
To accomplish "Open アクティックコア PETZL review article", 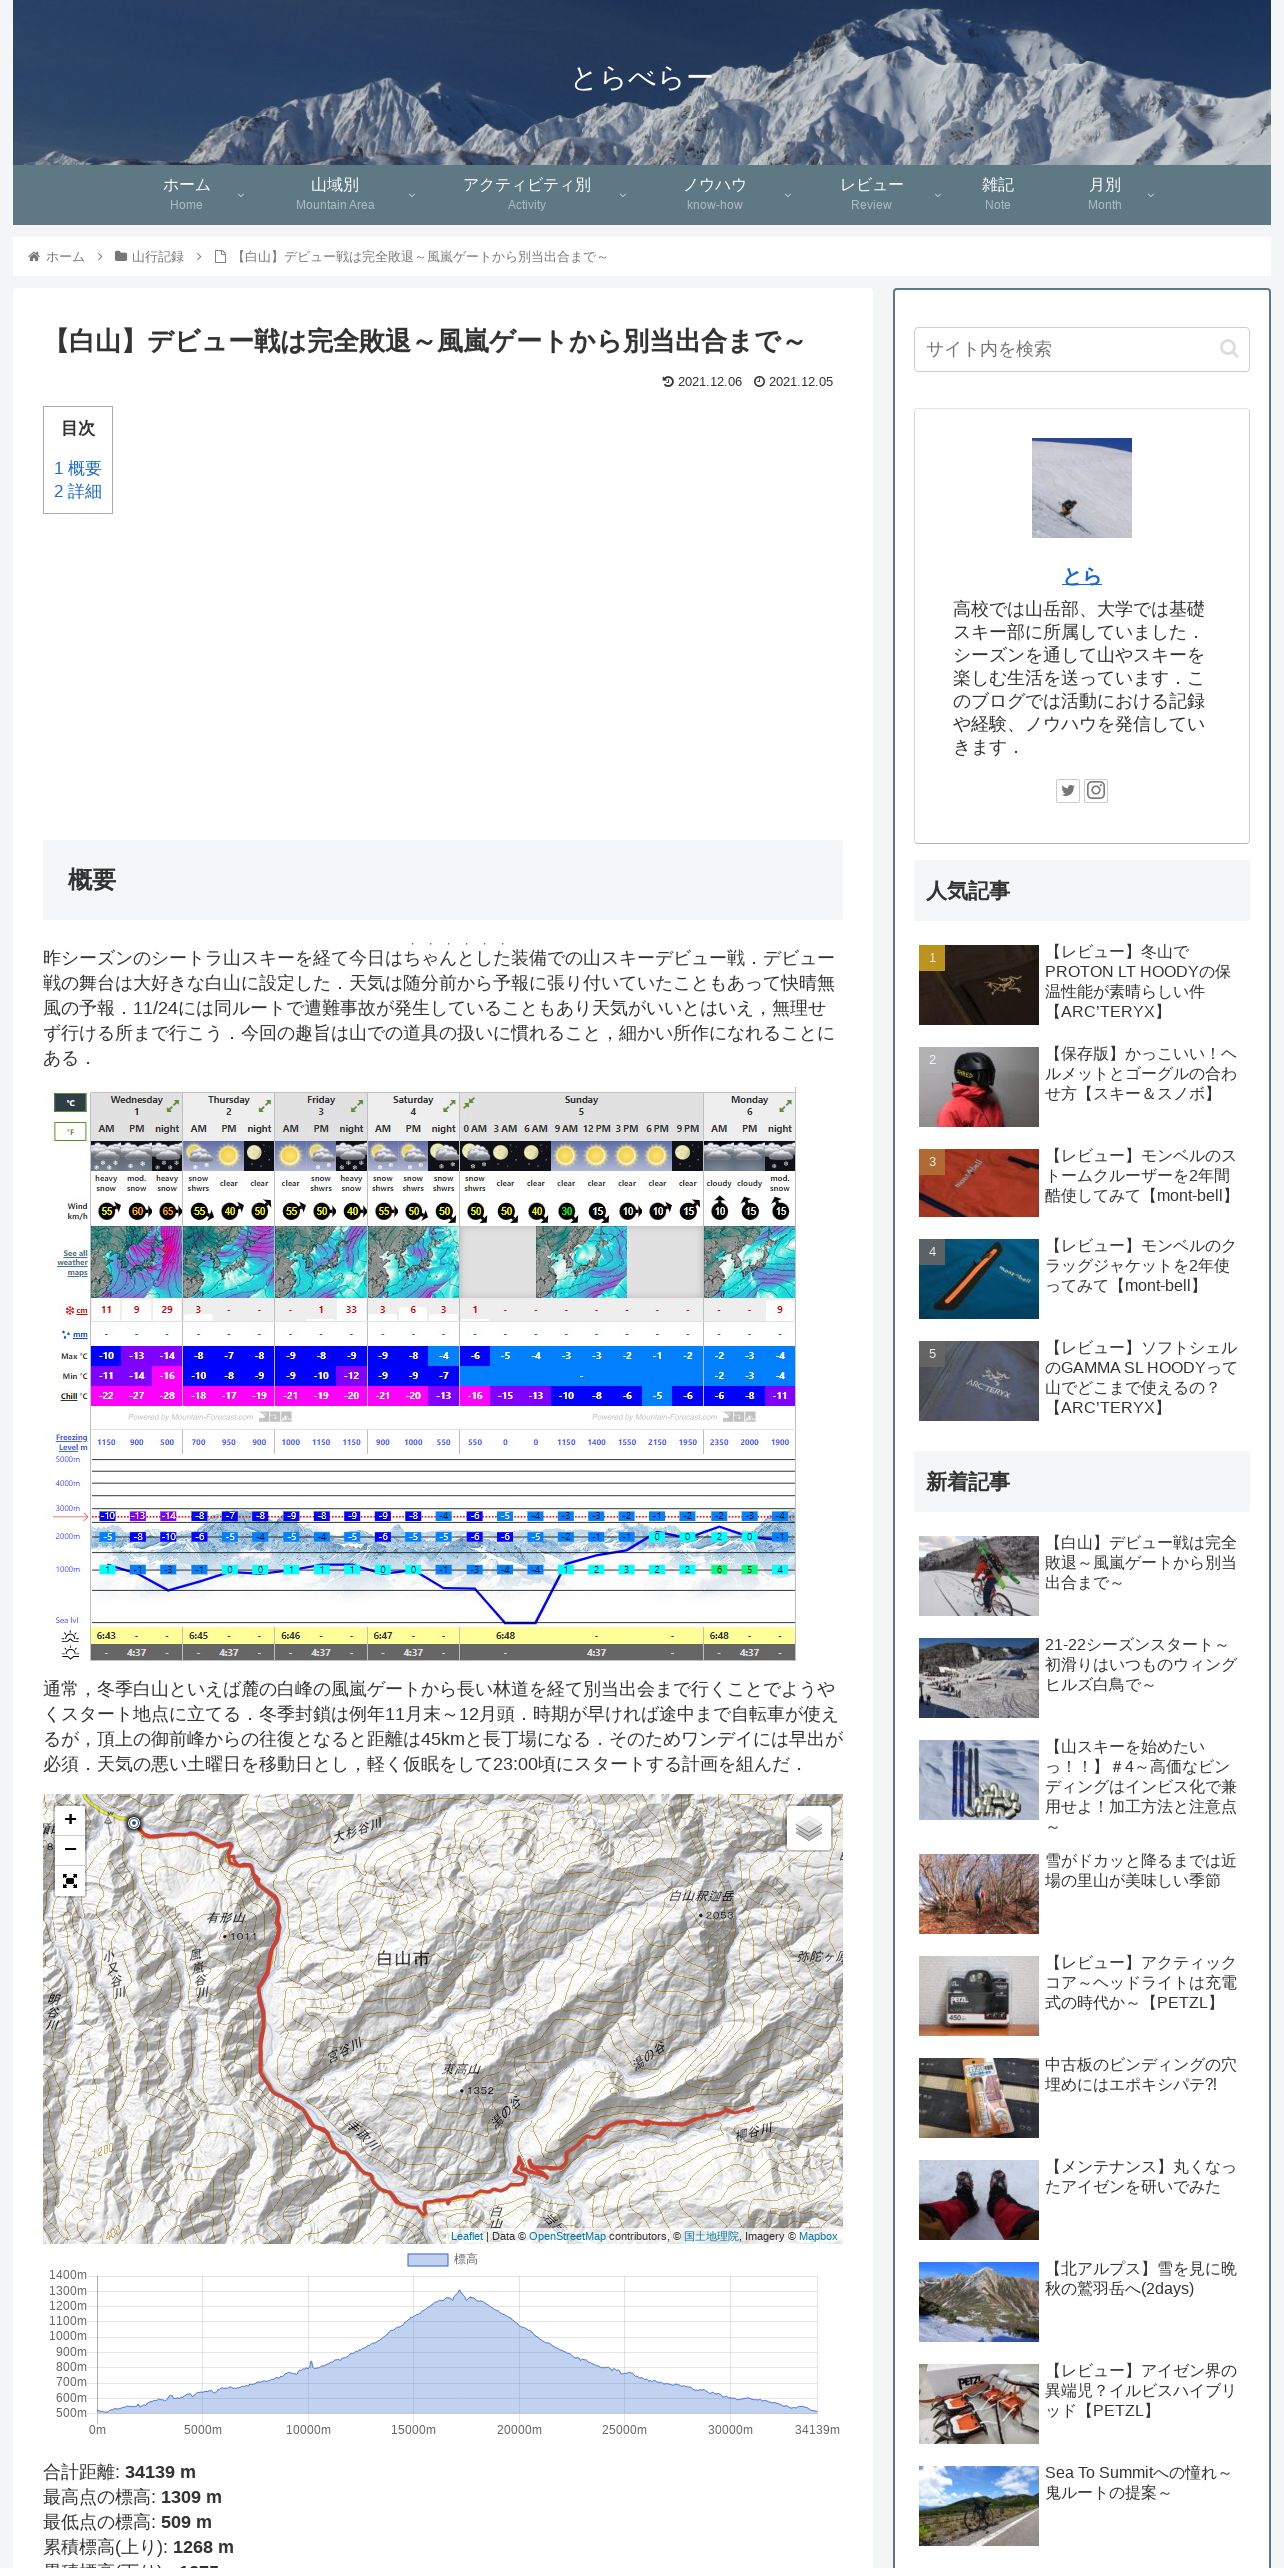I will point(1082,1995).
